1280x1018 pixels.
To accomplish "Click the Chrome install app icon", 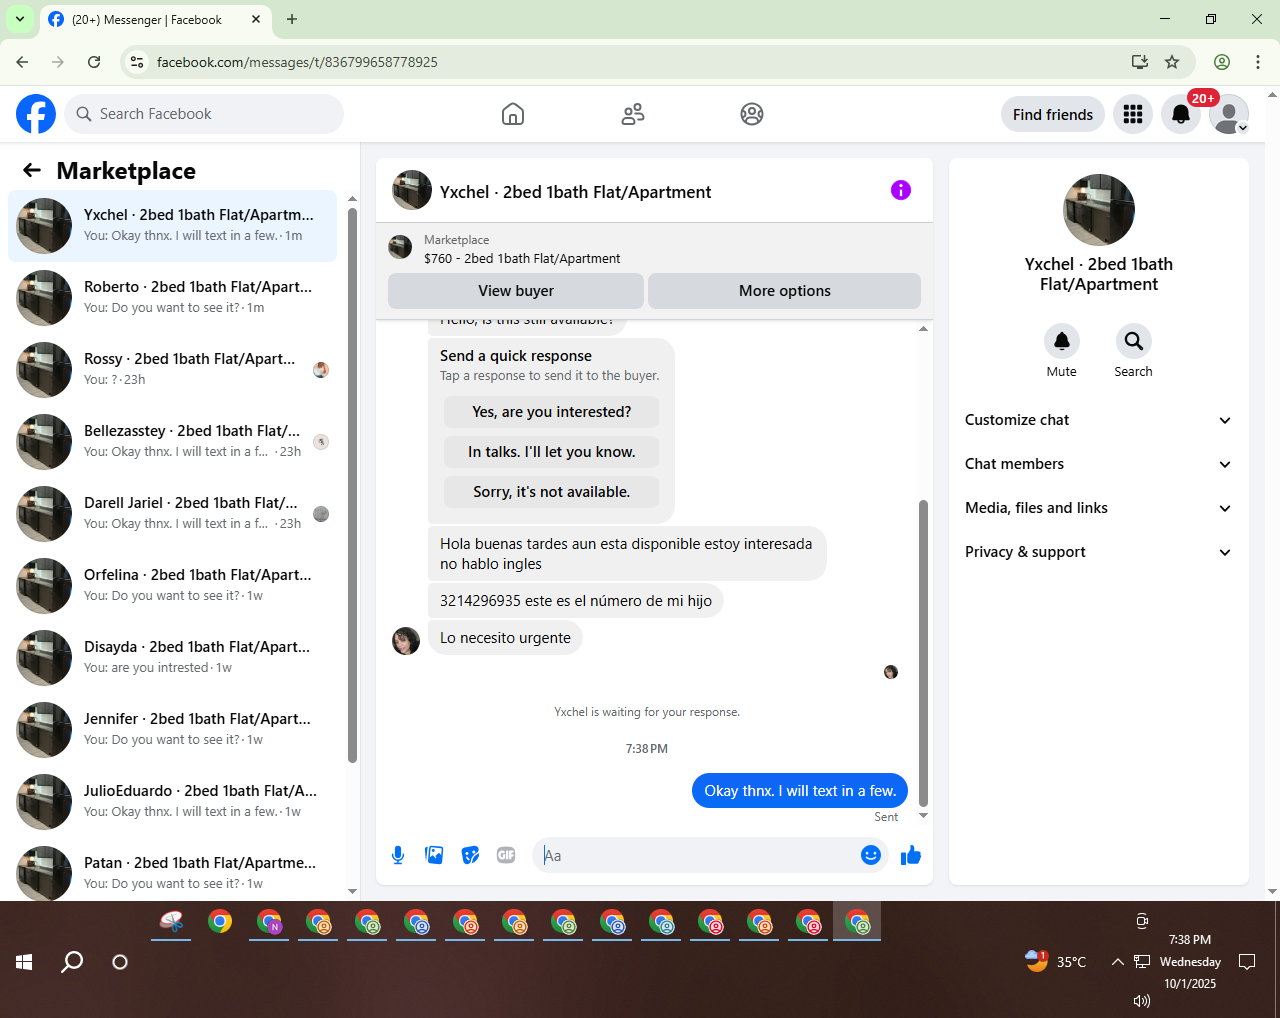I will pos(1140,62).
